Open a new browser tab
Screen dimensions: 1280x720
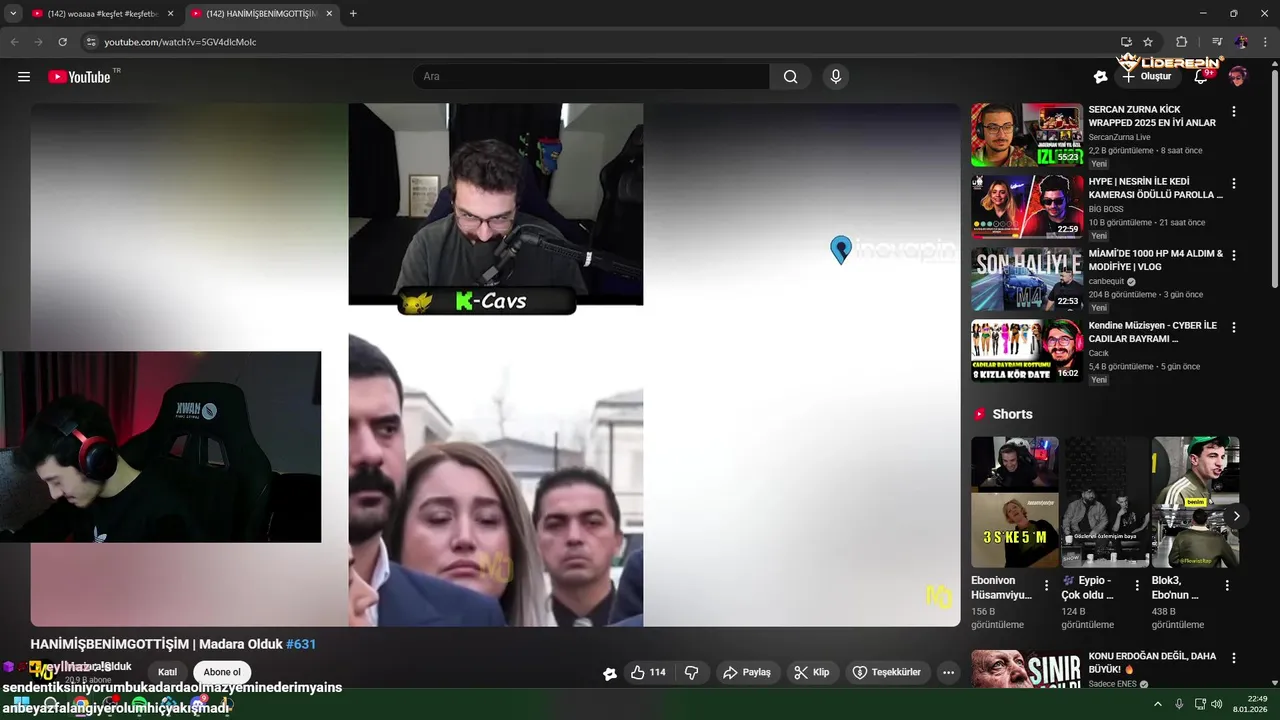pyautogui.click(x=353, y=14)
